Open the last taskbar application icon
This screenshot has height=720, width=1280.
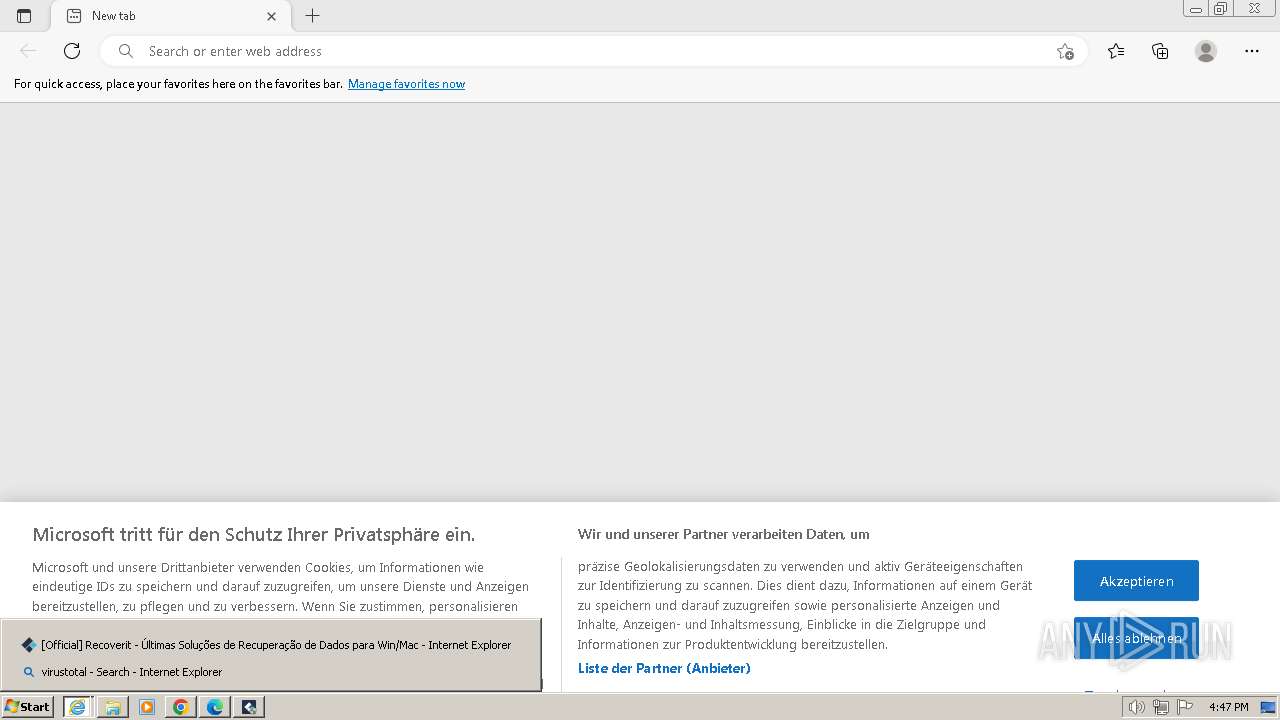[249, 707]
